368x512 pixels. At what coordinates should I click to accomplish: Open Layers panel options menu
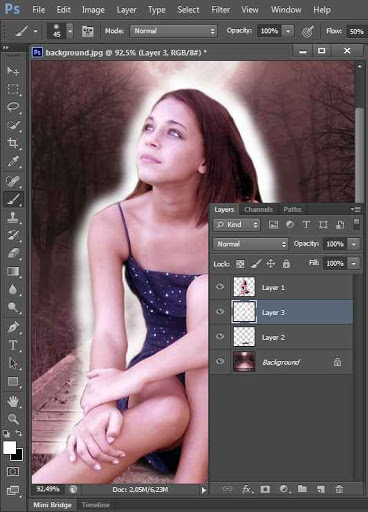point(356,209)
